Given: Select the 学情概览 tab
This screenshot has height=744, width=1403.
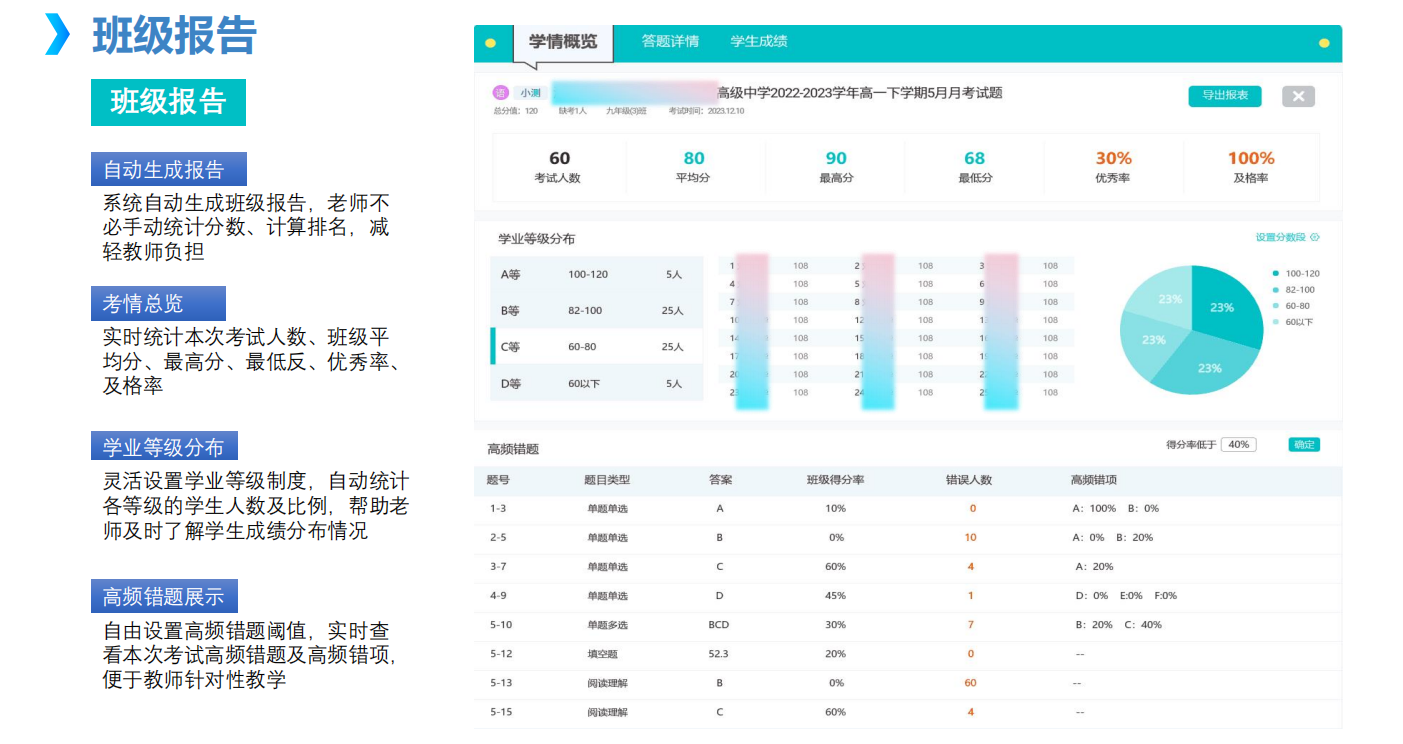Looking at the screenshot, I should tap(563, 42).
